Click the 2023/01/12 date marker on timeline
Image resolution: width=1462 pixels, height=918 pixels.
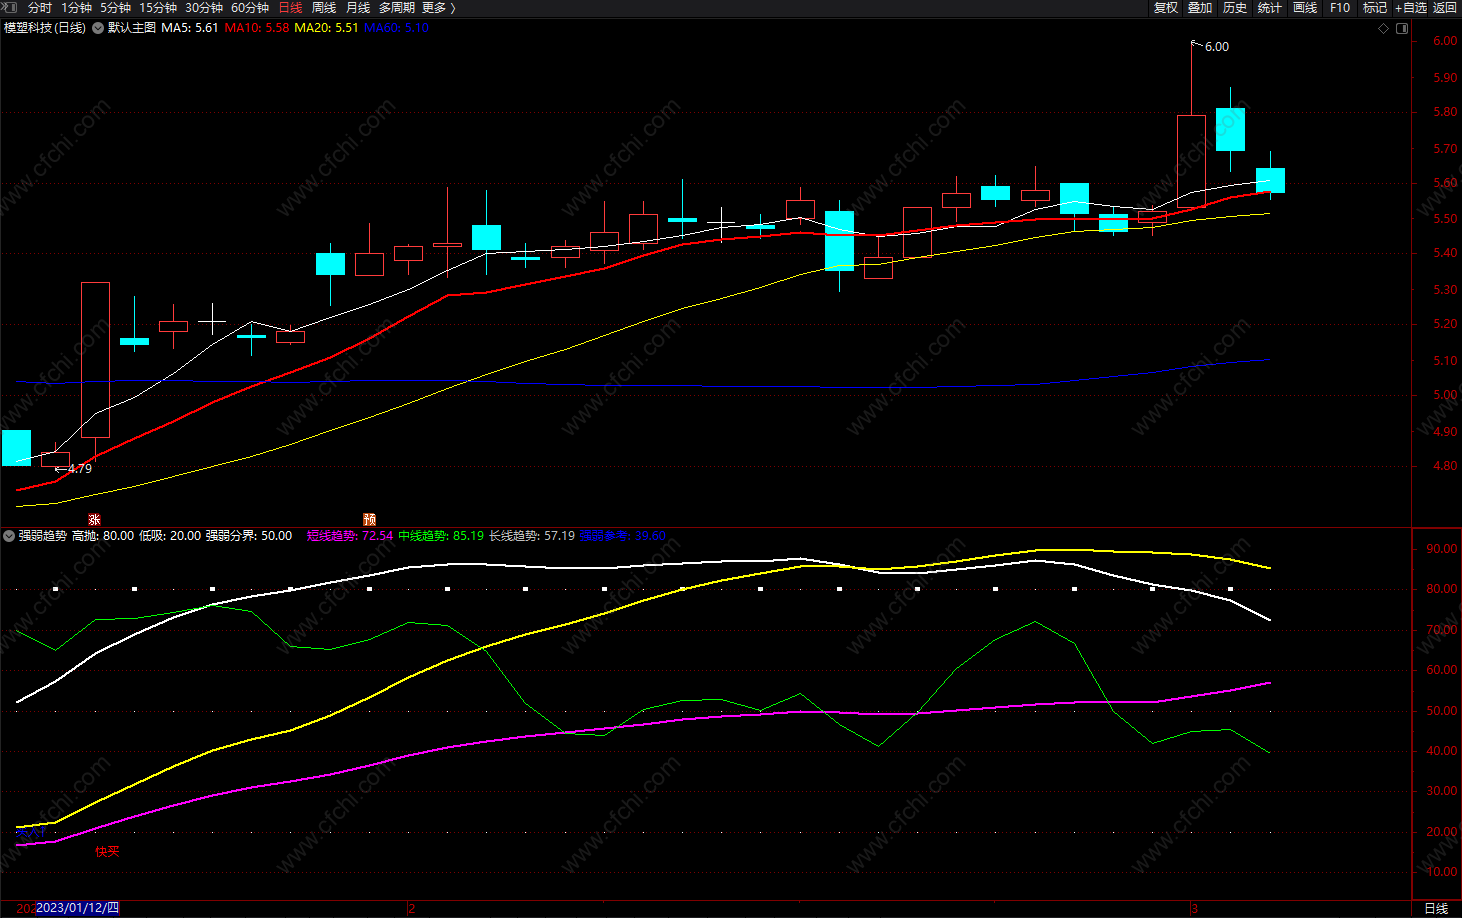click(x=77, y=908)
